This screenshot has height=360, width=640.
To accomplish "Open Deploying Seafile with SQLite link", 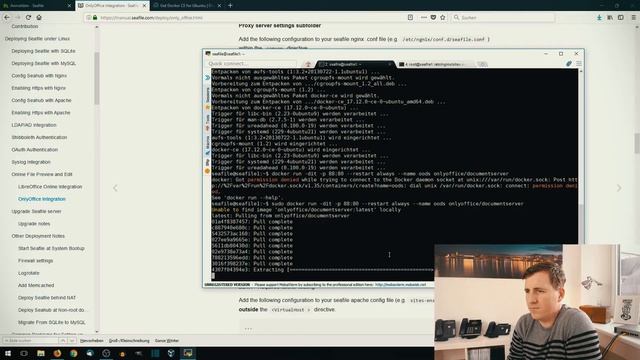I will point(43,51).
